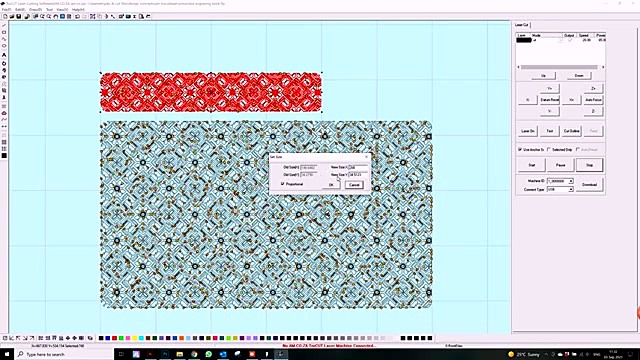The image size is (640, 360).
Task: Click the Laser On button
Action: 528,131
